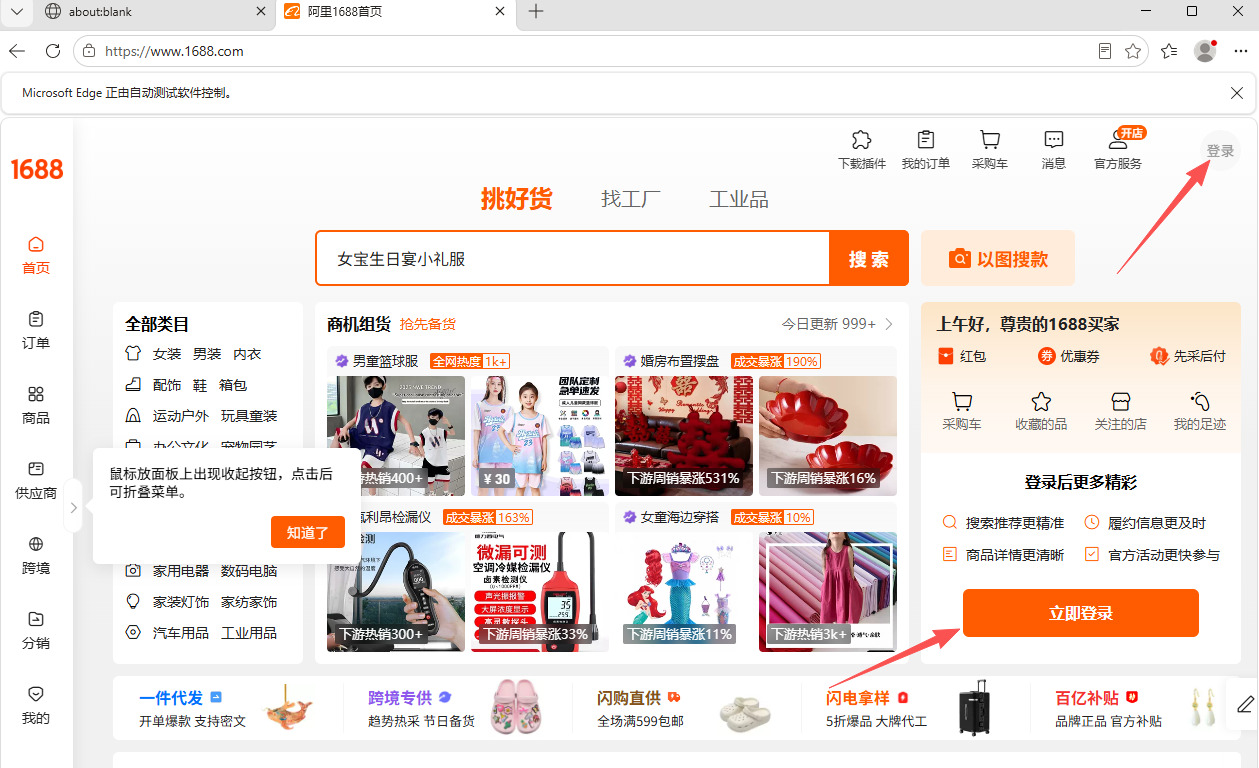This screenshot has height=768, width=1259.
Task: Open 我的 in left sidebar
Action: pyautogui.click(x=36, y=706)
